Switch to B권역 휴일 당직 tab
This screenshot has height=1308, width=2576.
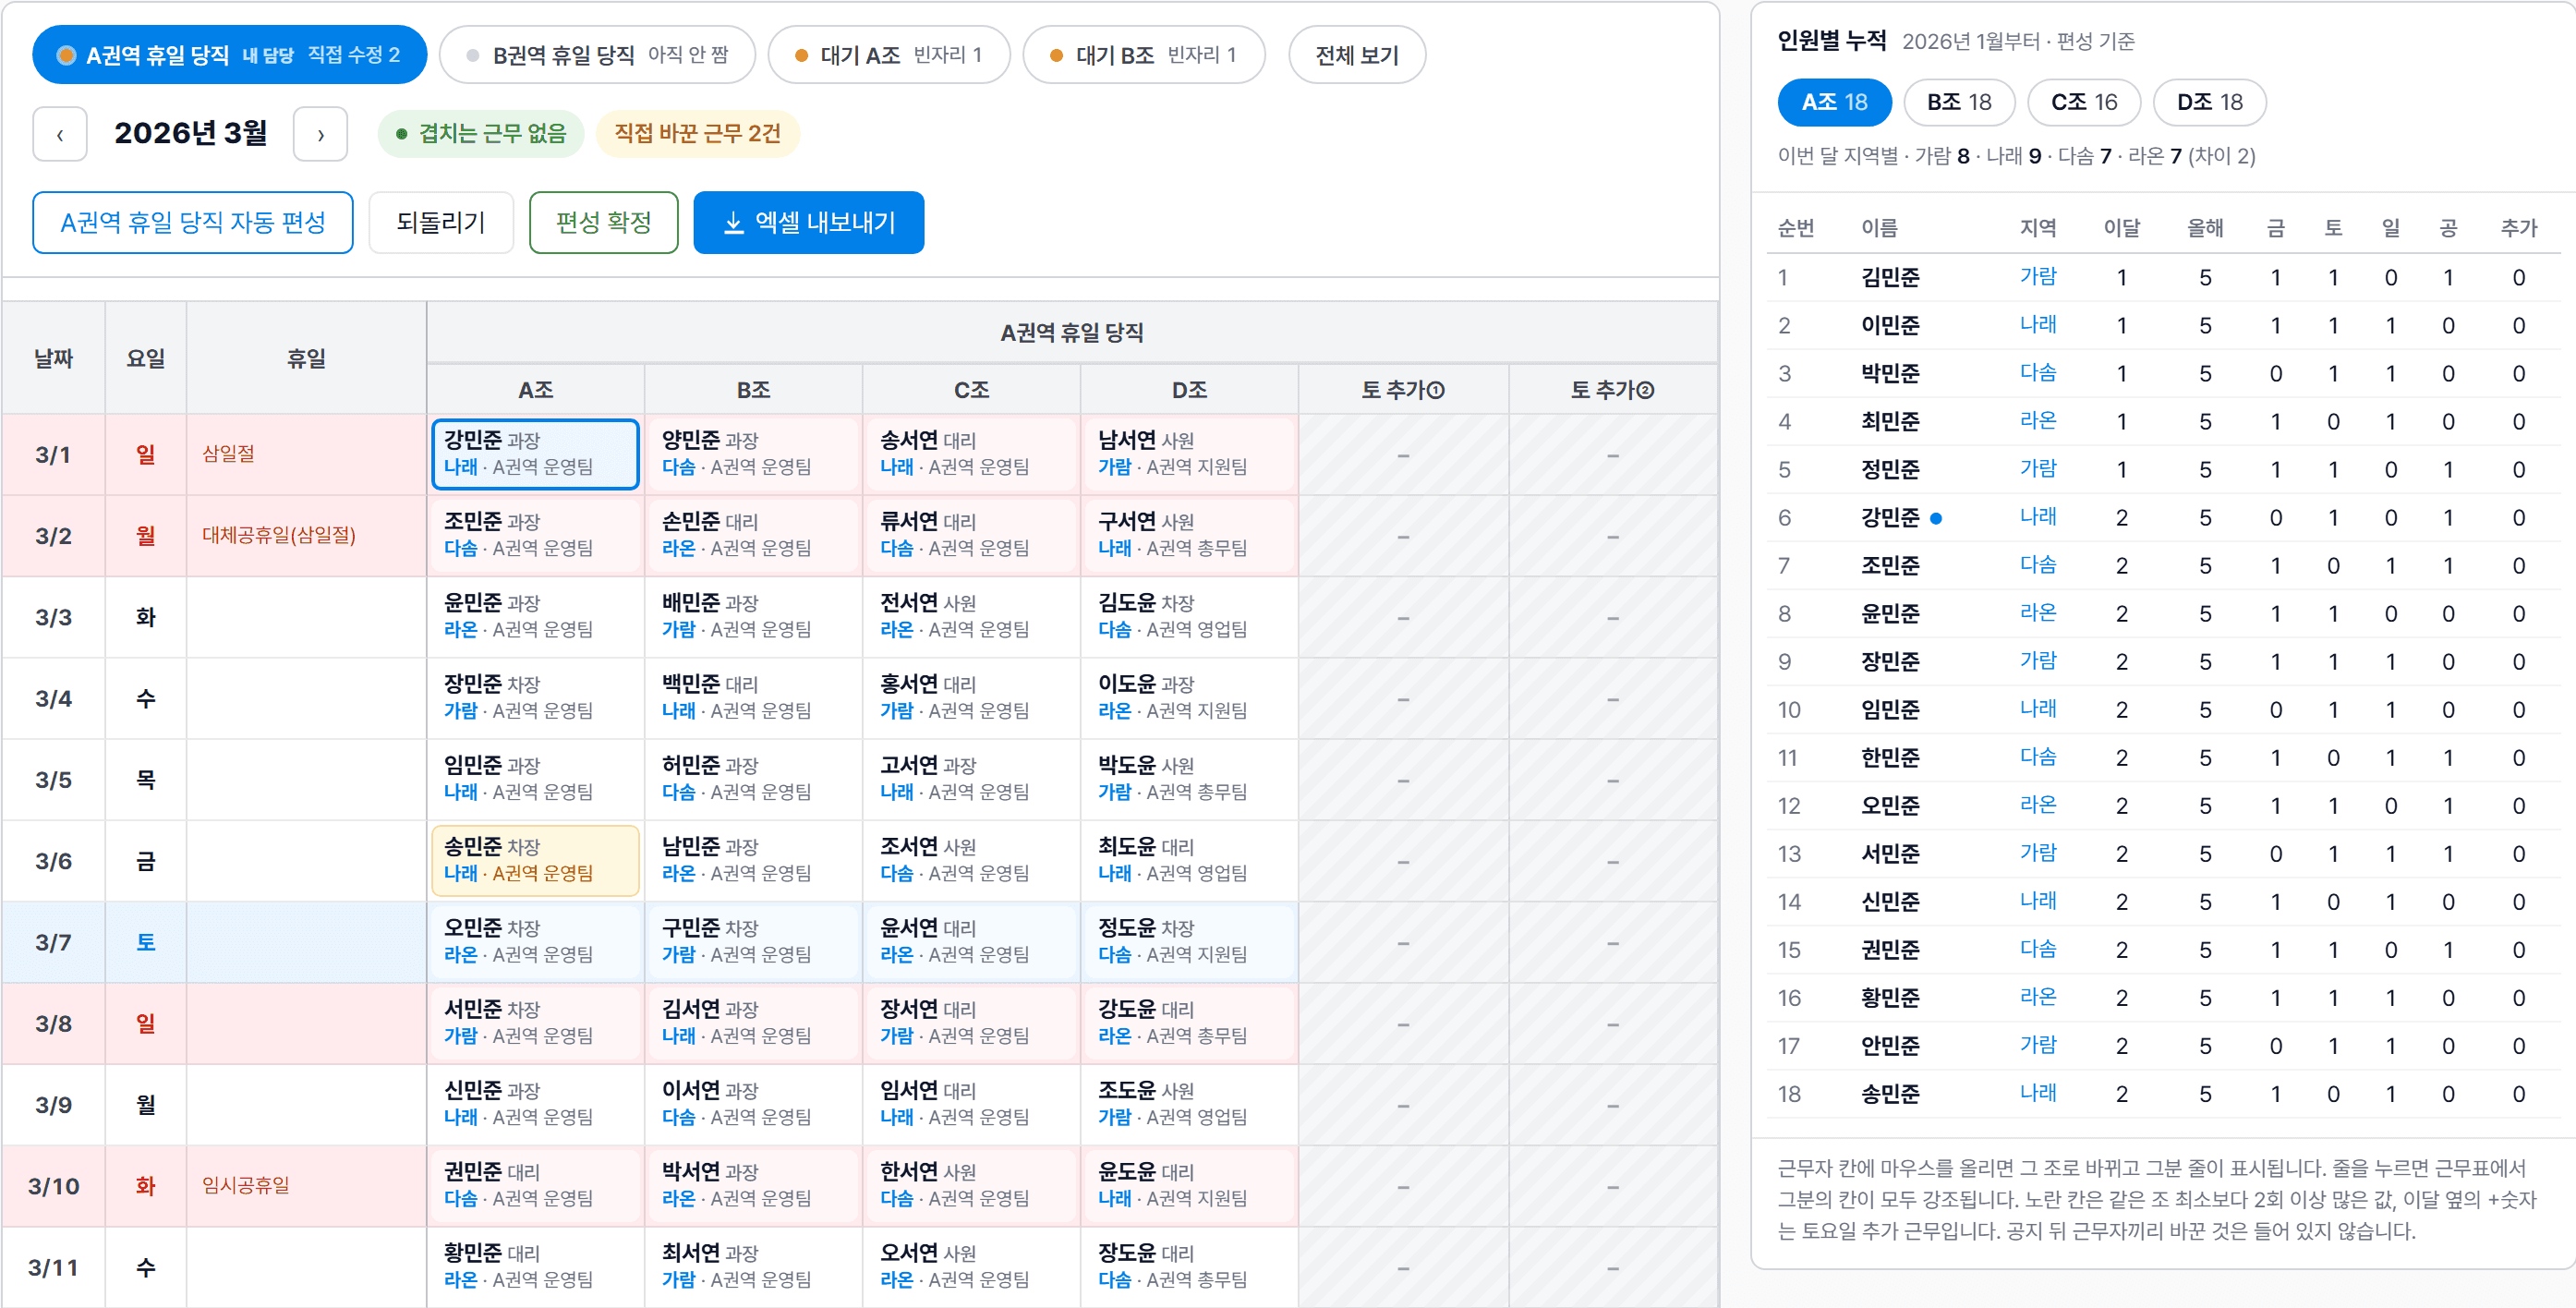(x=597, y=55)
